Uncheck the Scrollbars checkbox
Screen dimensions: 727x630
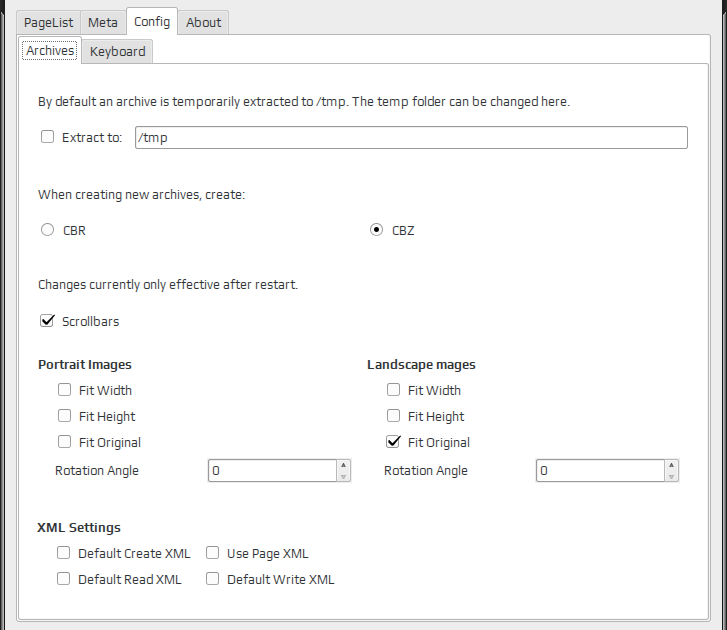click(47, 321)
